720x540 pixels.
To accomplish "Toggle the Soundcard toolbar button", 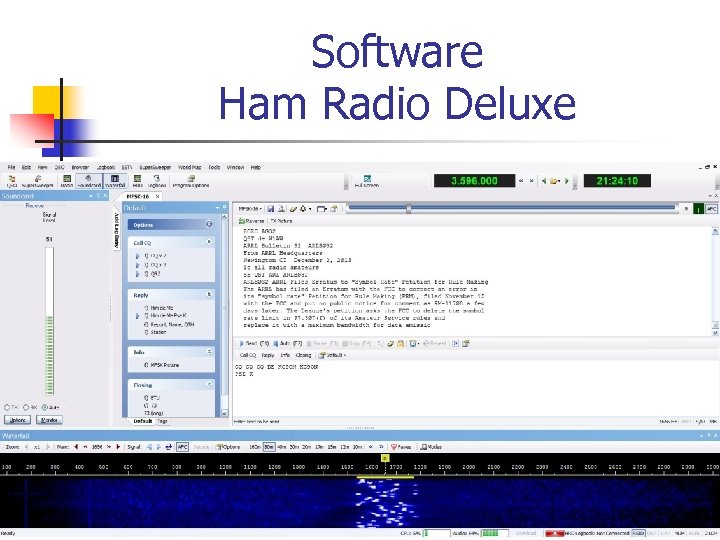I will click(x=89, y=181).
